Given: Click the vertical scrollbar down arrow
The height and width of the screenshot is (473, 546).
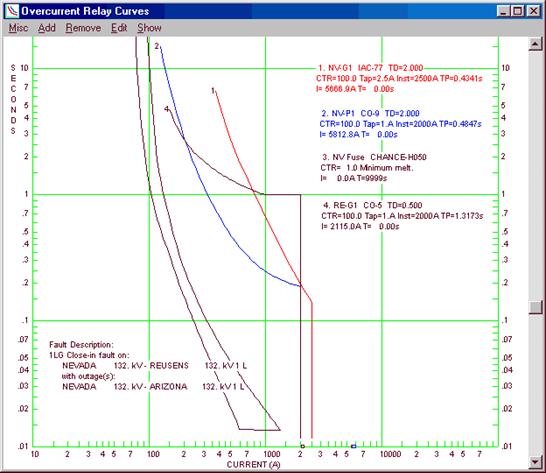Looking at the screenshot, I should pos(535,462).
